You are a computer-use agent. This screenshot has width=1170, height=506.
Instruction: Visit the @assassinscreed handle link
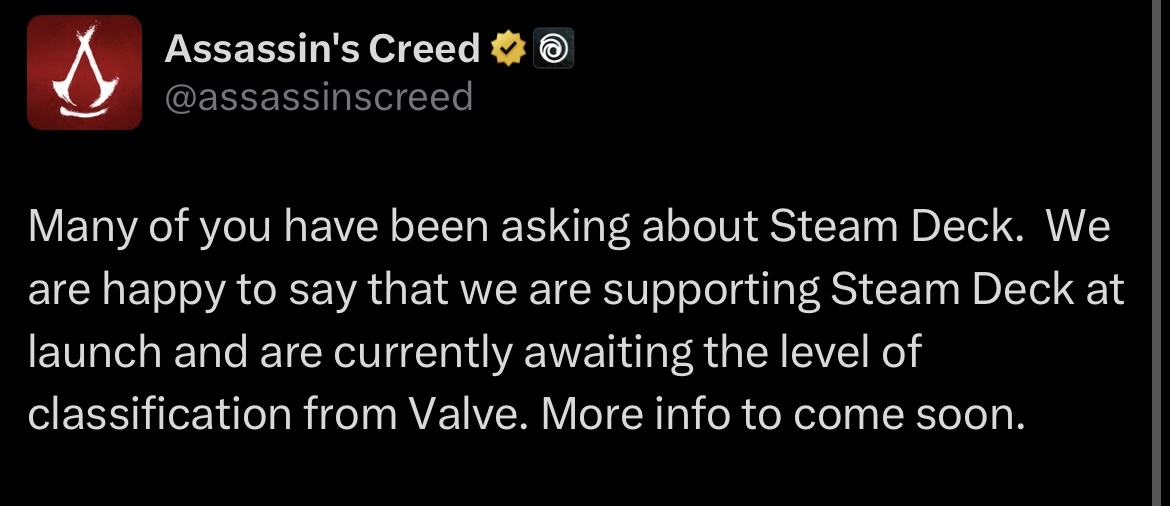click(x=319, y=98)
